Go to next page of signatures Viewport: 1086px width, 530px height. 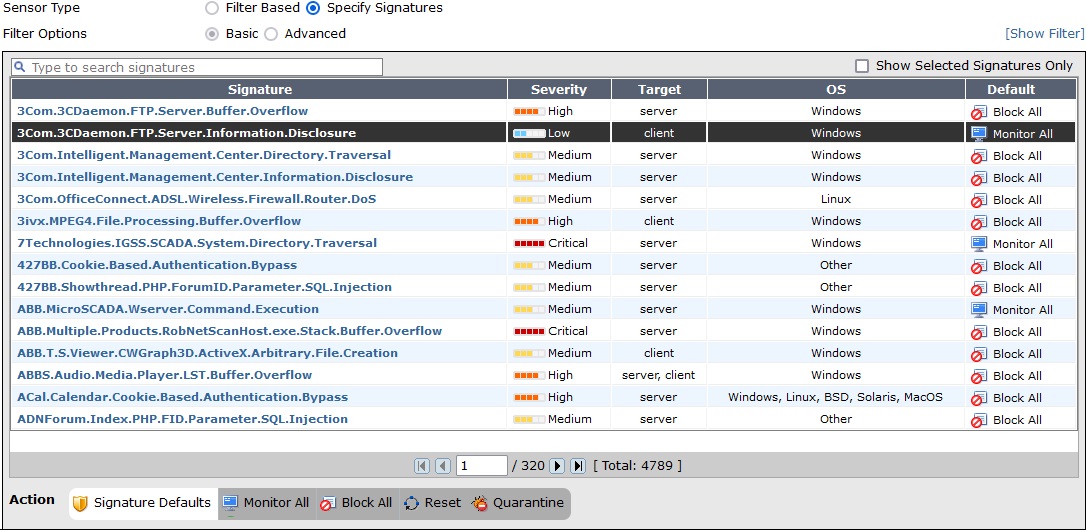(x=557, y=466)
